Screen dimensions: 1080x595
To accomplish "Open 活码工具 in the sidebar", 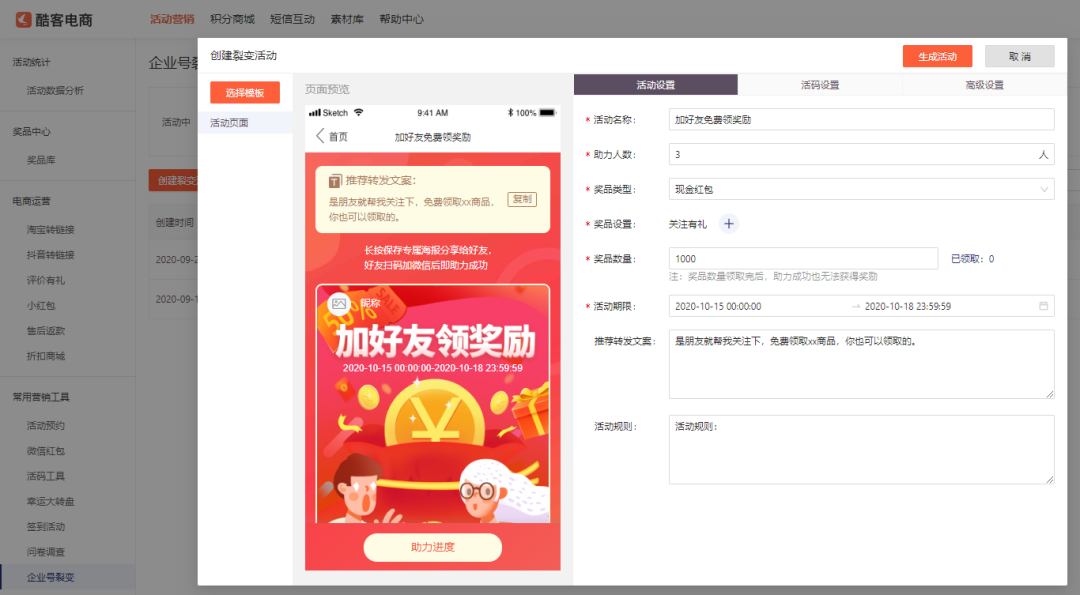I will [45, 476].
